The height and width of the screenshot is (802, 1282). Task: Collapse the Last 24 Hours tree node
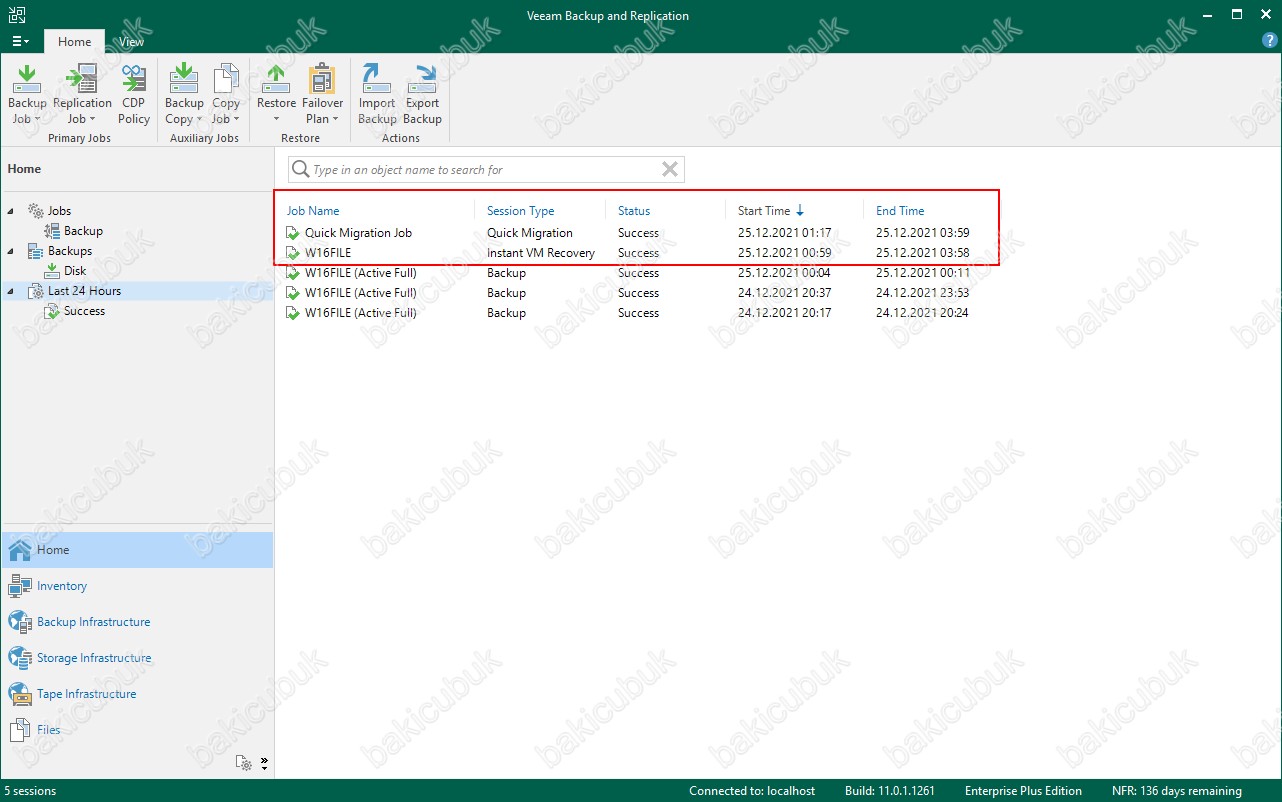(11, 291)
